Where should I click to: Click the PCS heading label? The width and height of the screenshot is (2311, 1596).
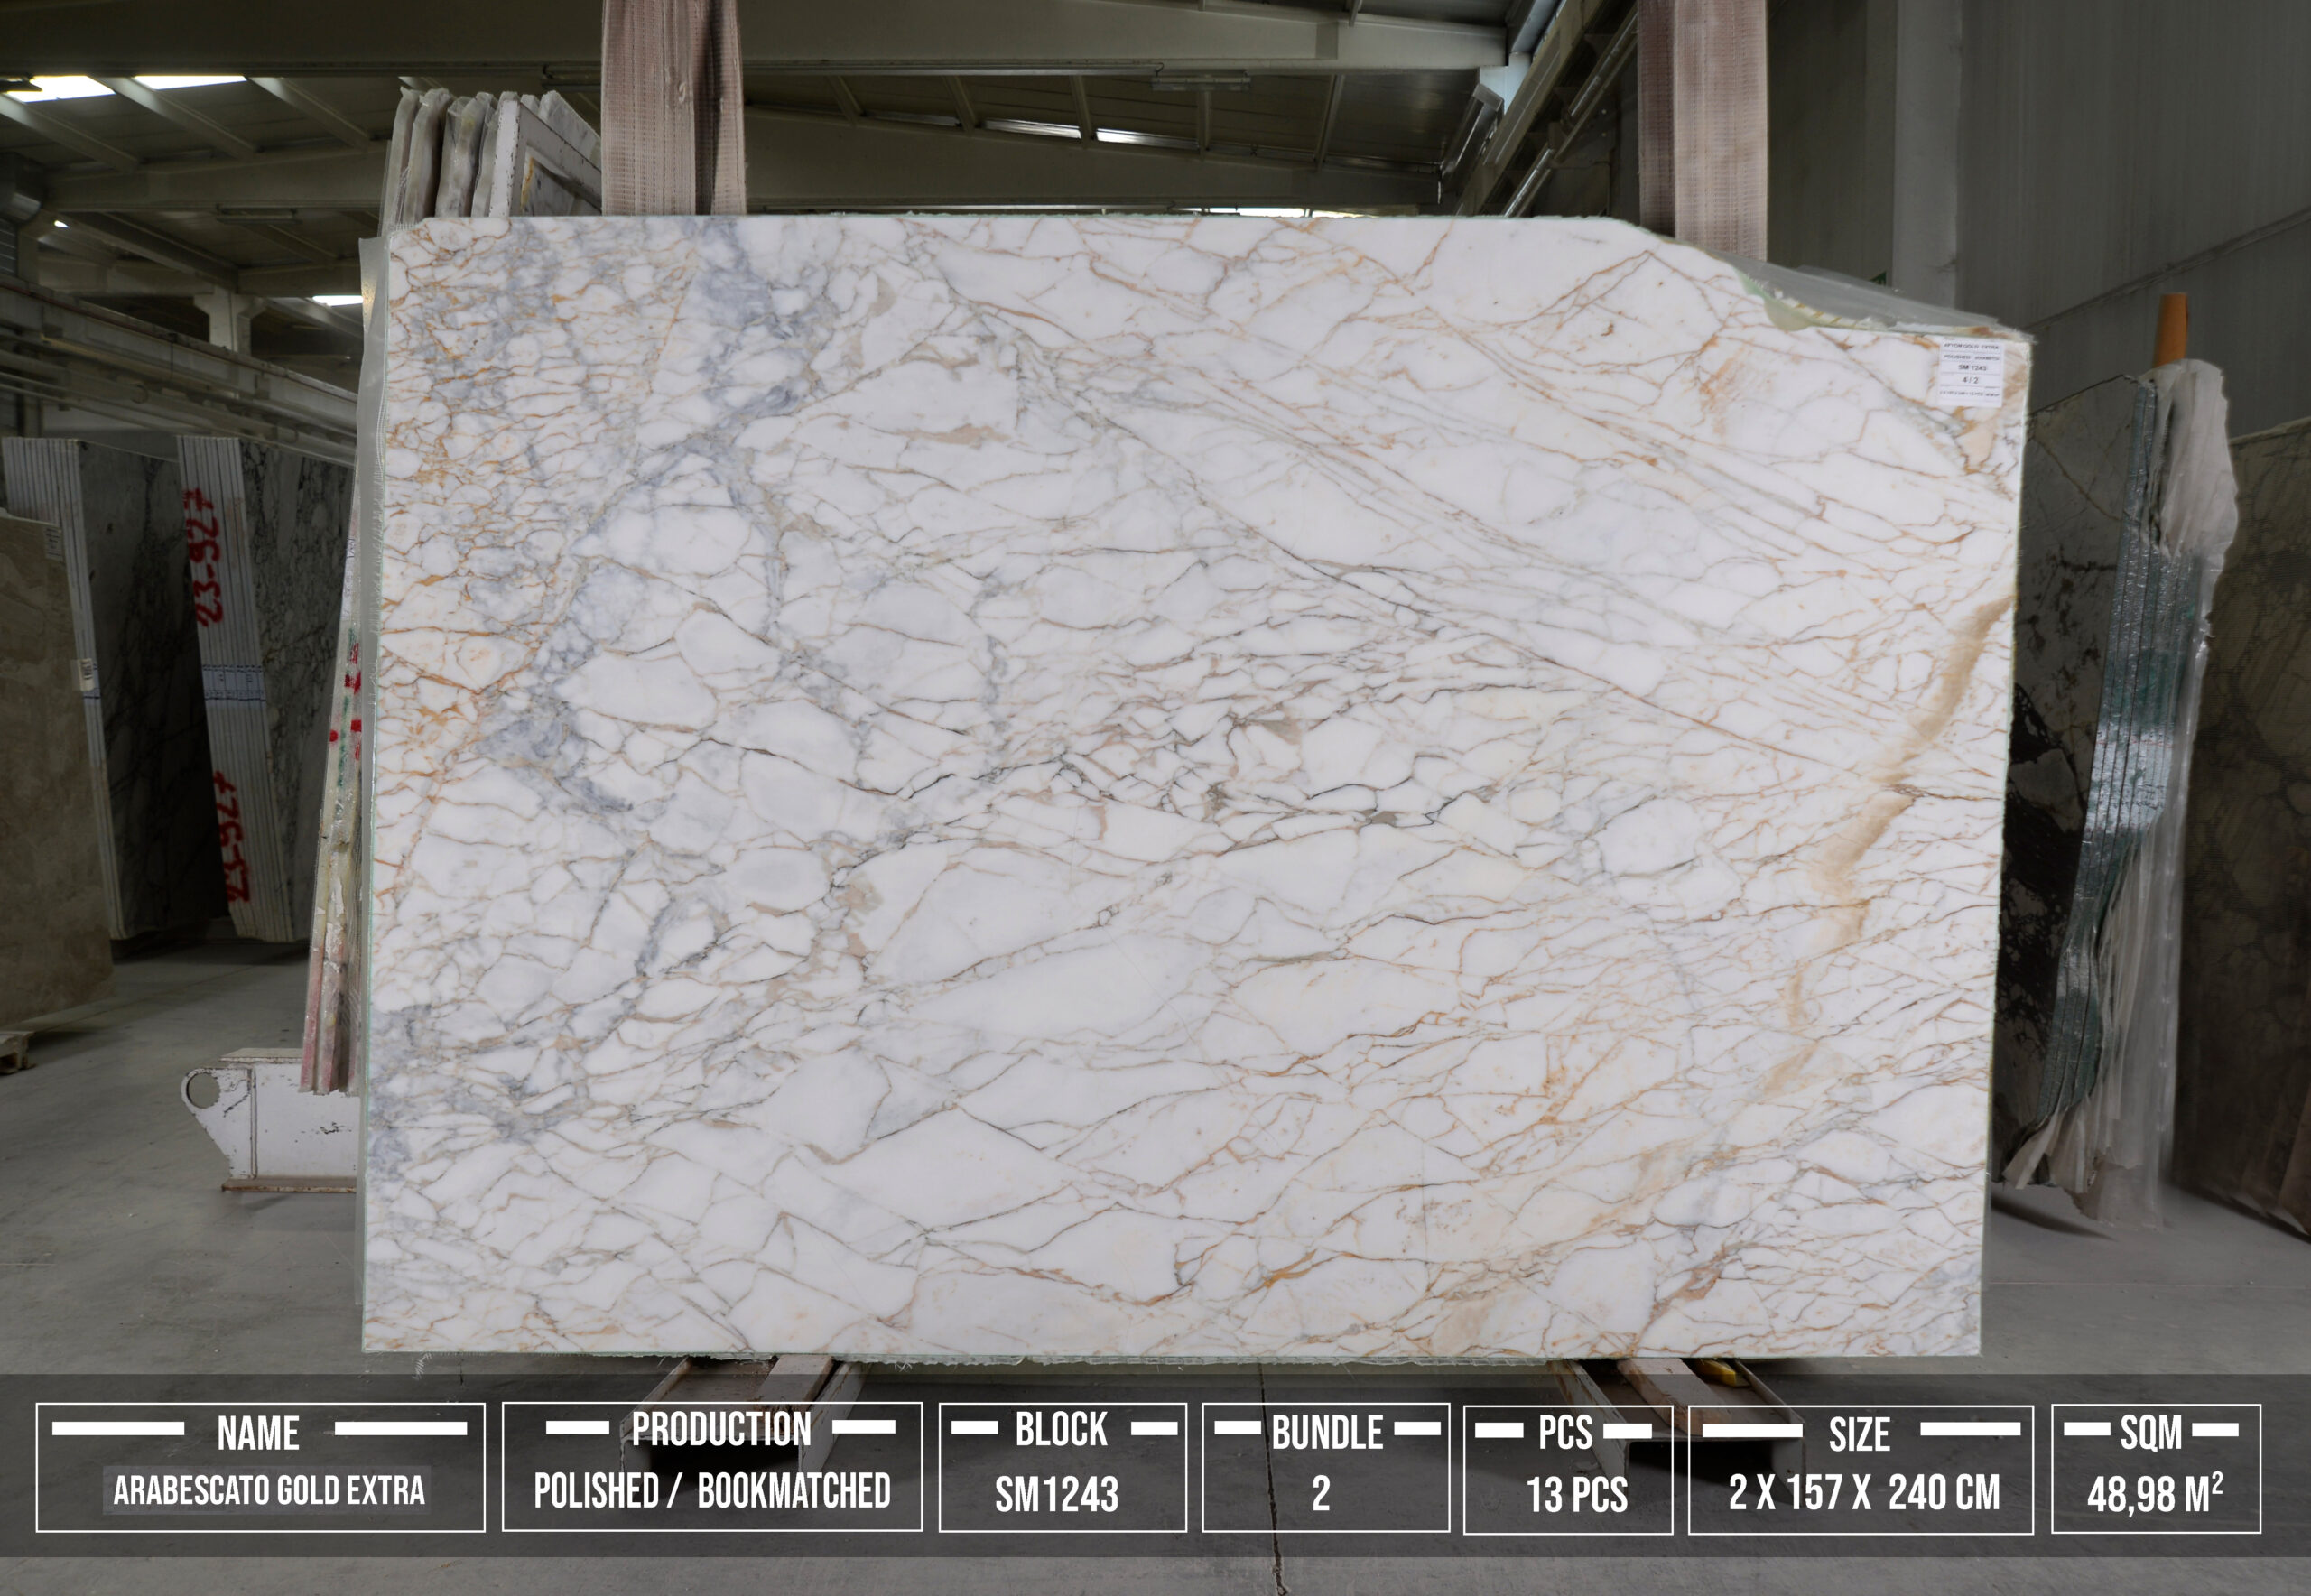1565,1433
